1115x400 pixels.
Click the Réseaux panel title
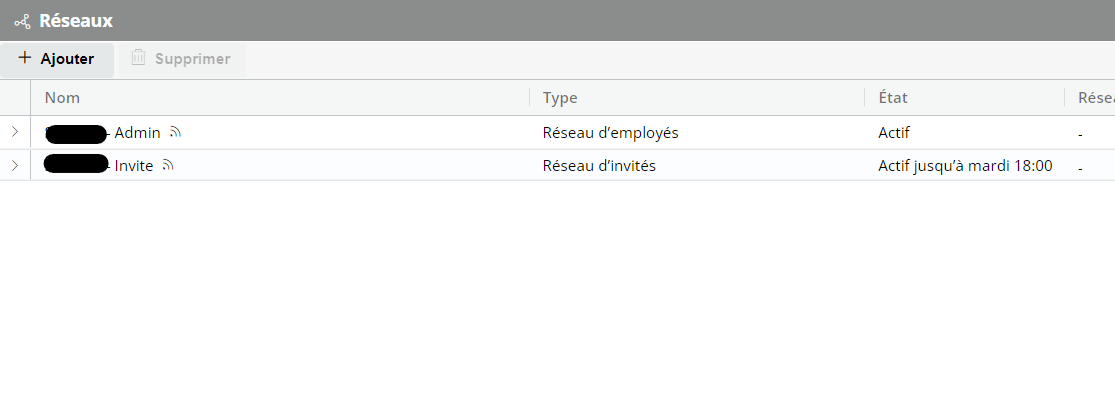[x=76, y=20]
